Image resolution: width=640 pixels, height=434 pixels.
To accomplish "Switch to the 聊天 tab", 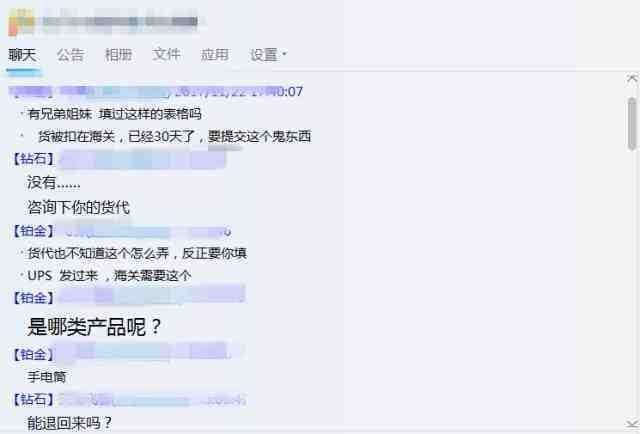I will coord(23,55).
